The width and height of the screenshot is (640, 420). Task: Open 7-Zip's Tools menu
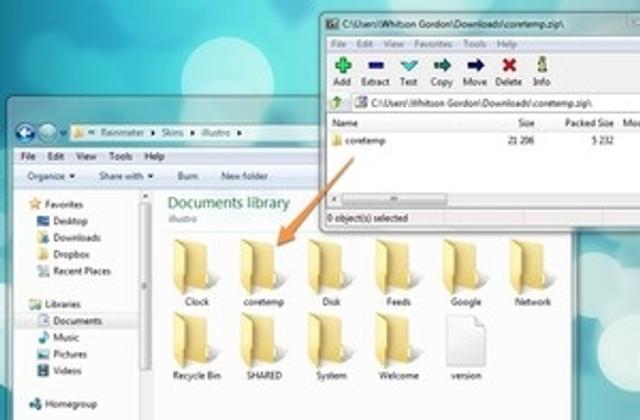475,44
